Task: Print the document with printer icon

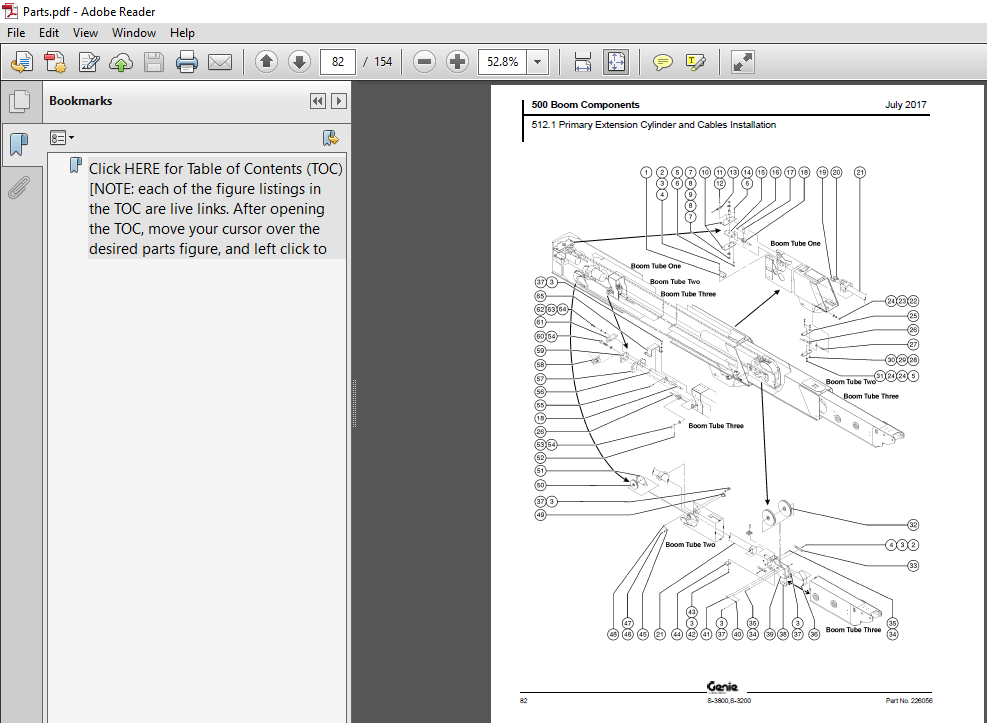Action: tap(186, 62)
